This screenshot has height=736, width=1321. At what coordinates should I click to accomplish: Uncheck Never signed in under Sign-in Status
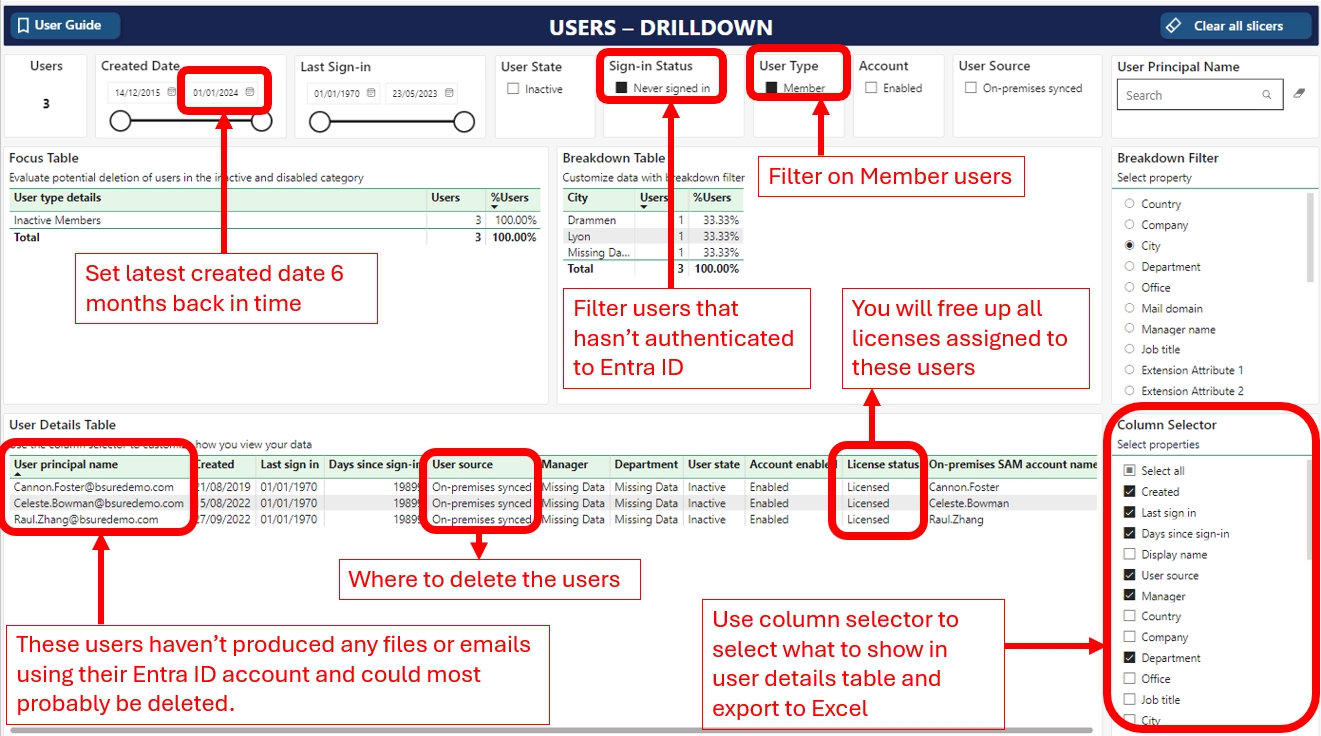[621, 88]
